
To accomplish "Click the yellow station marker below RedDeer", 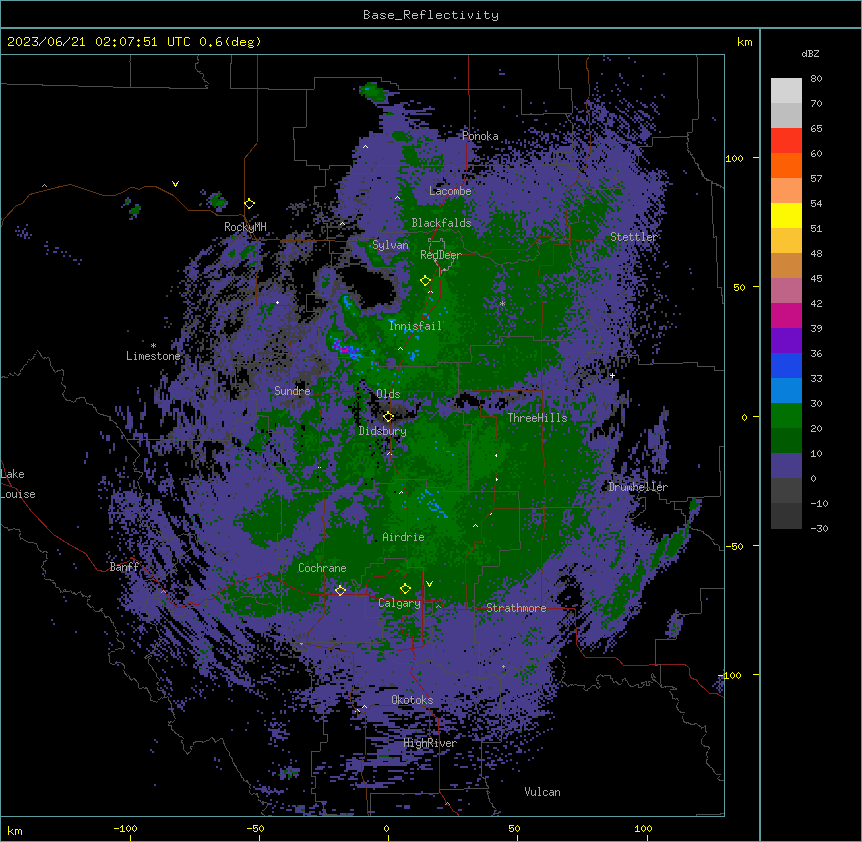I will point(425,281).
